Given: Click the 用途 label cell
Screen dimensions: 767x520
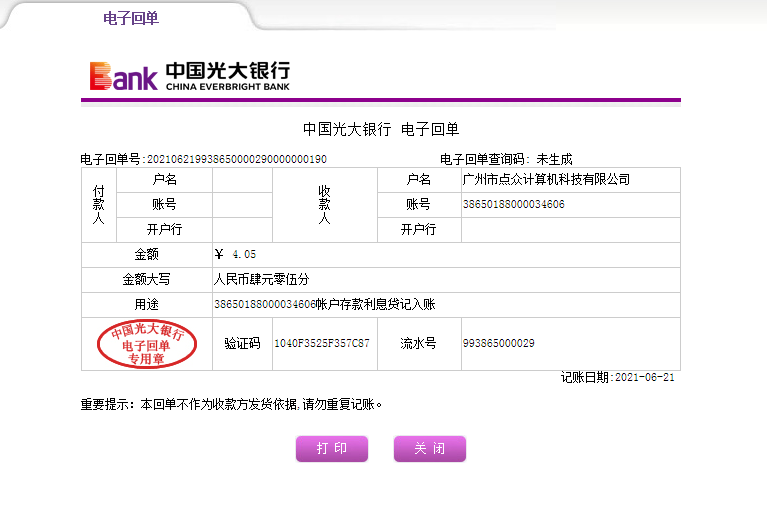Looking at the screenshot, I should 146,304.
